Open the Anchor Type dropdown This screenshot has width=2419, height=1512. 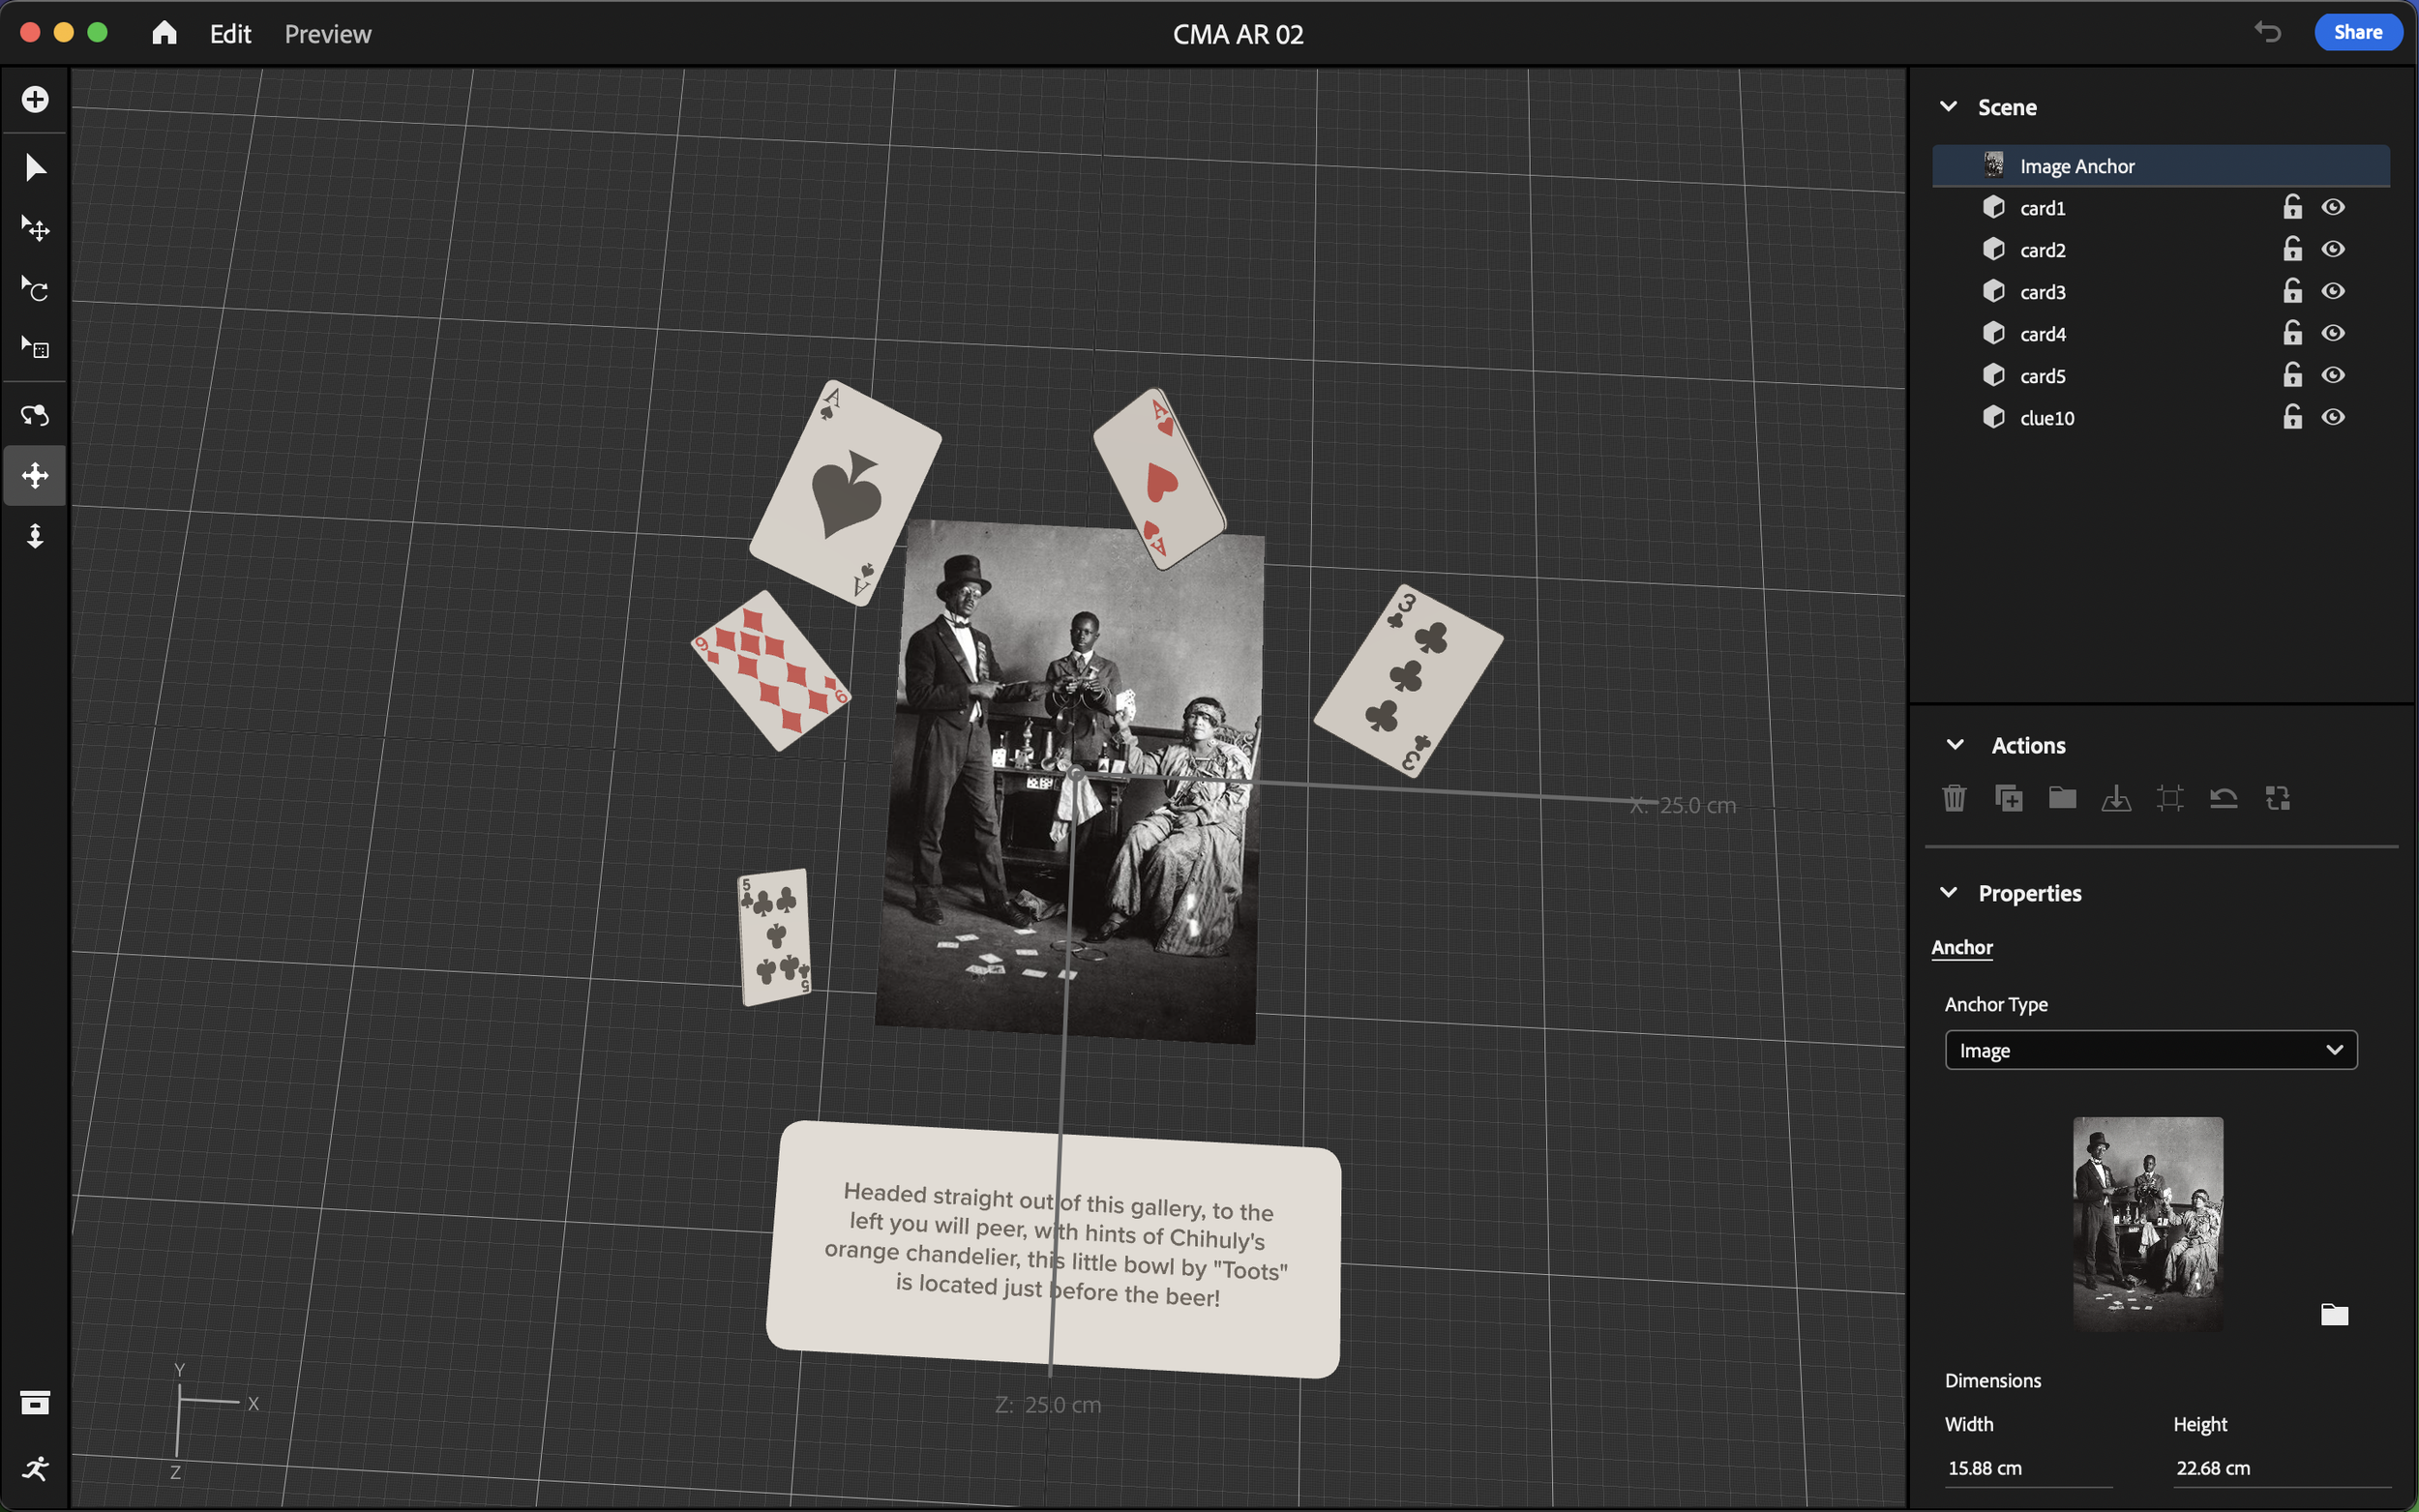tap(2151, 1050)
